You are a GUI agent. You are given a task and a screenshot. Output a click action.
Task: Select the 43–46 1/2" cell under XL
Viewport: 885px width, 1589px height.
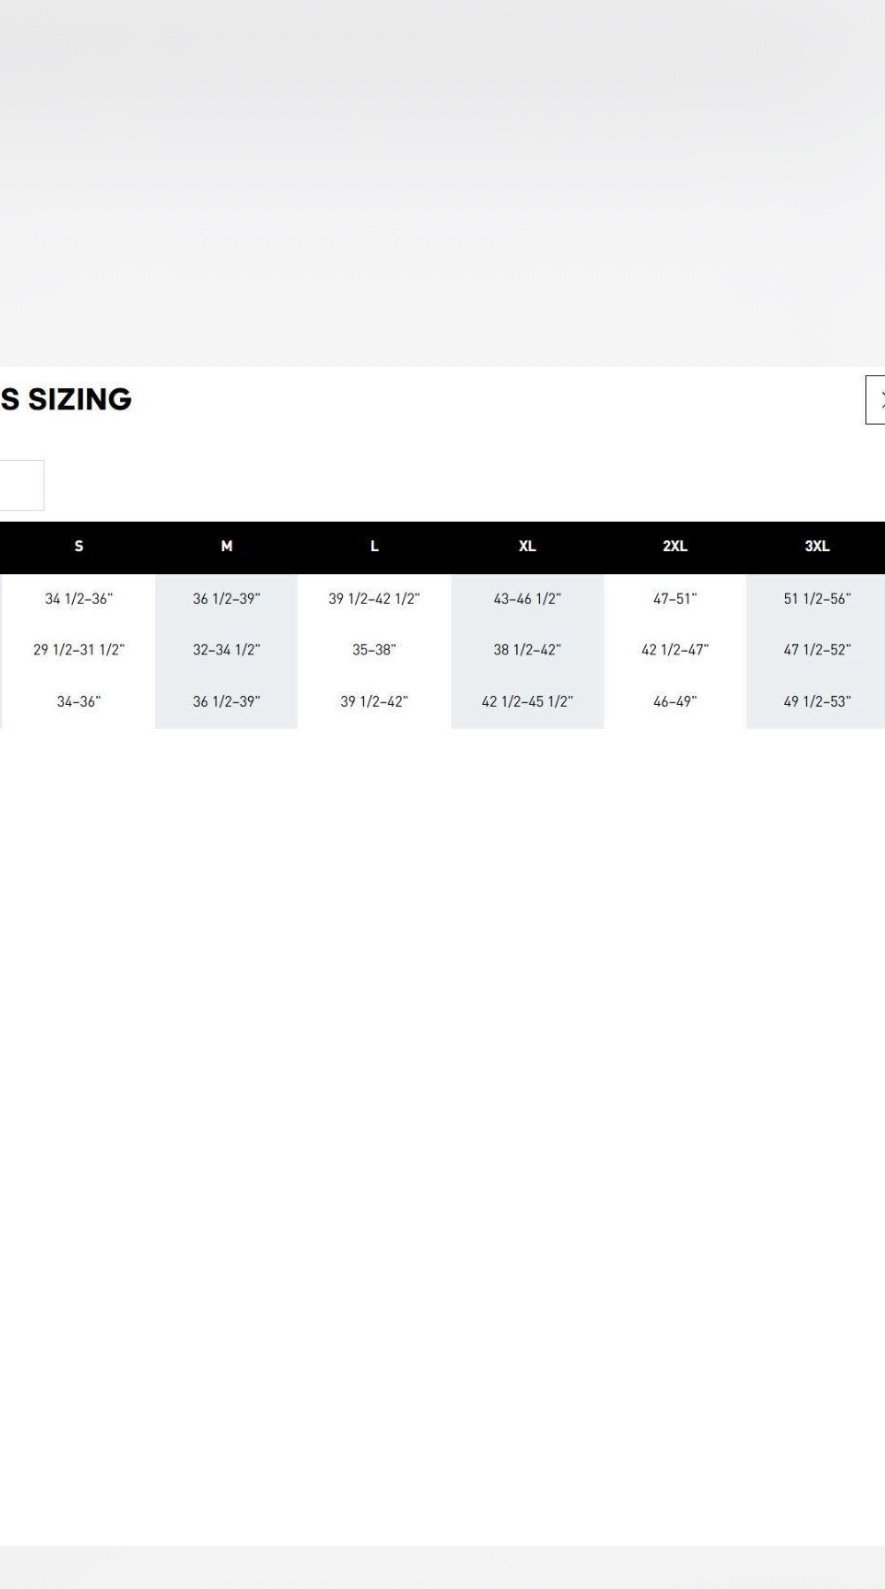click(x=527, y=599)
